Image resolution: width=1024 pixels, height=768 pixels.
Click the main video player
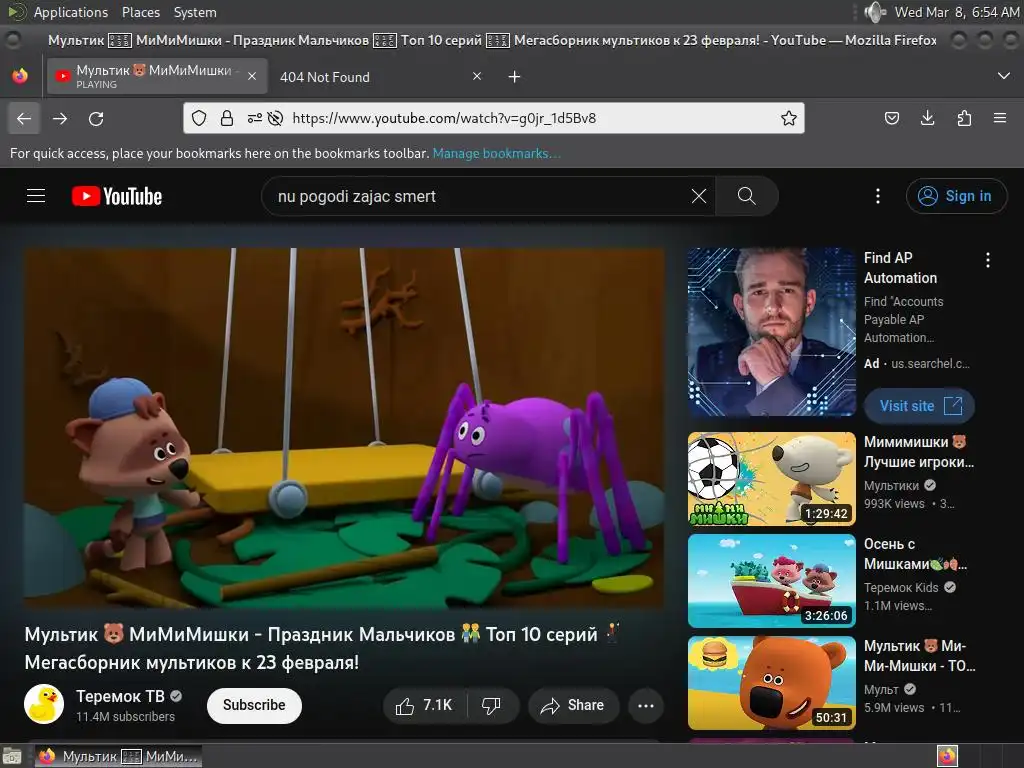pos(344,428)
